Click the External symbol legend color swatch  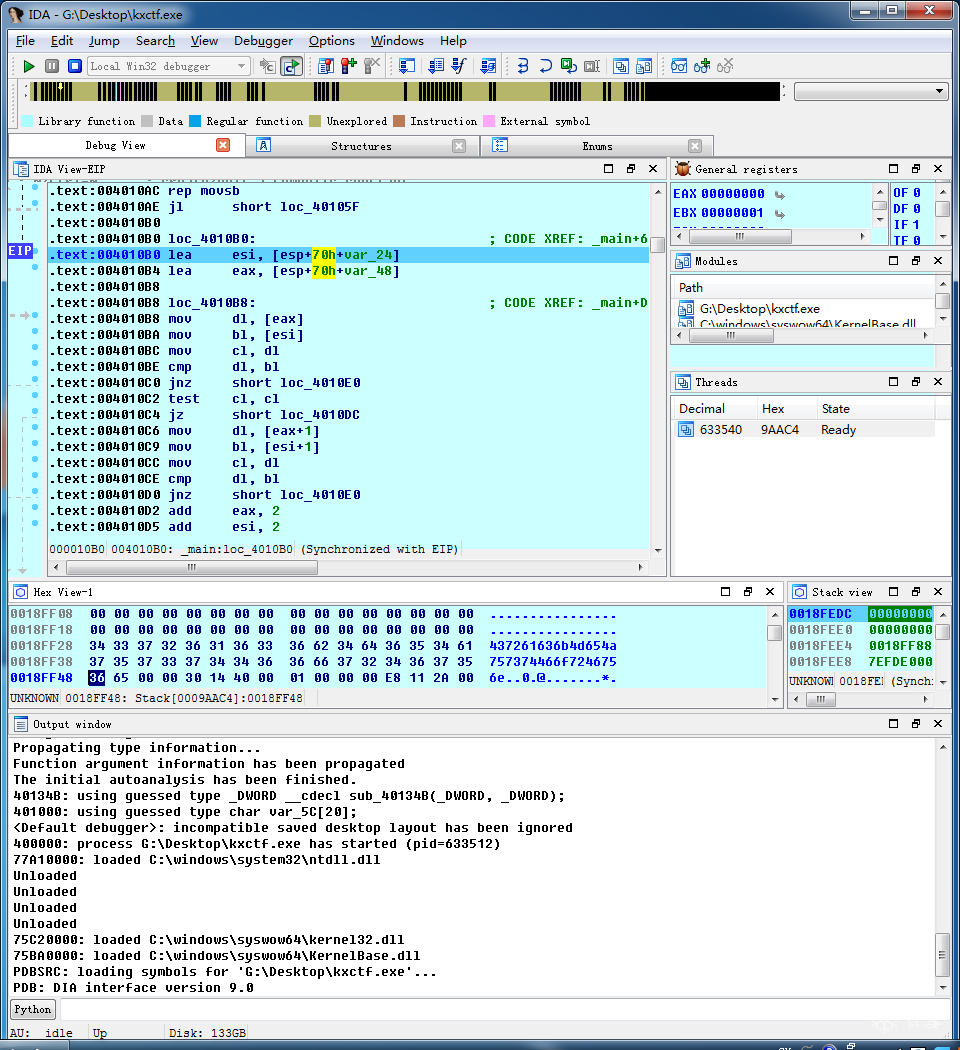489,121
